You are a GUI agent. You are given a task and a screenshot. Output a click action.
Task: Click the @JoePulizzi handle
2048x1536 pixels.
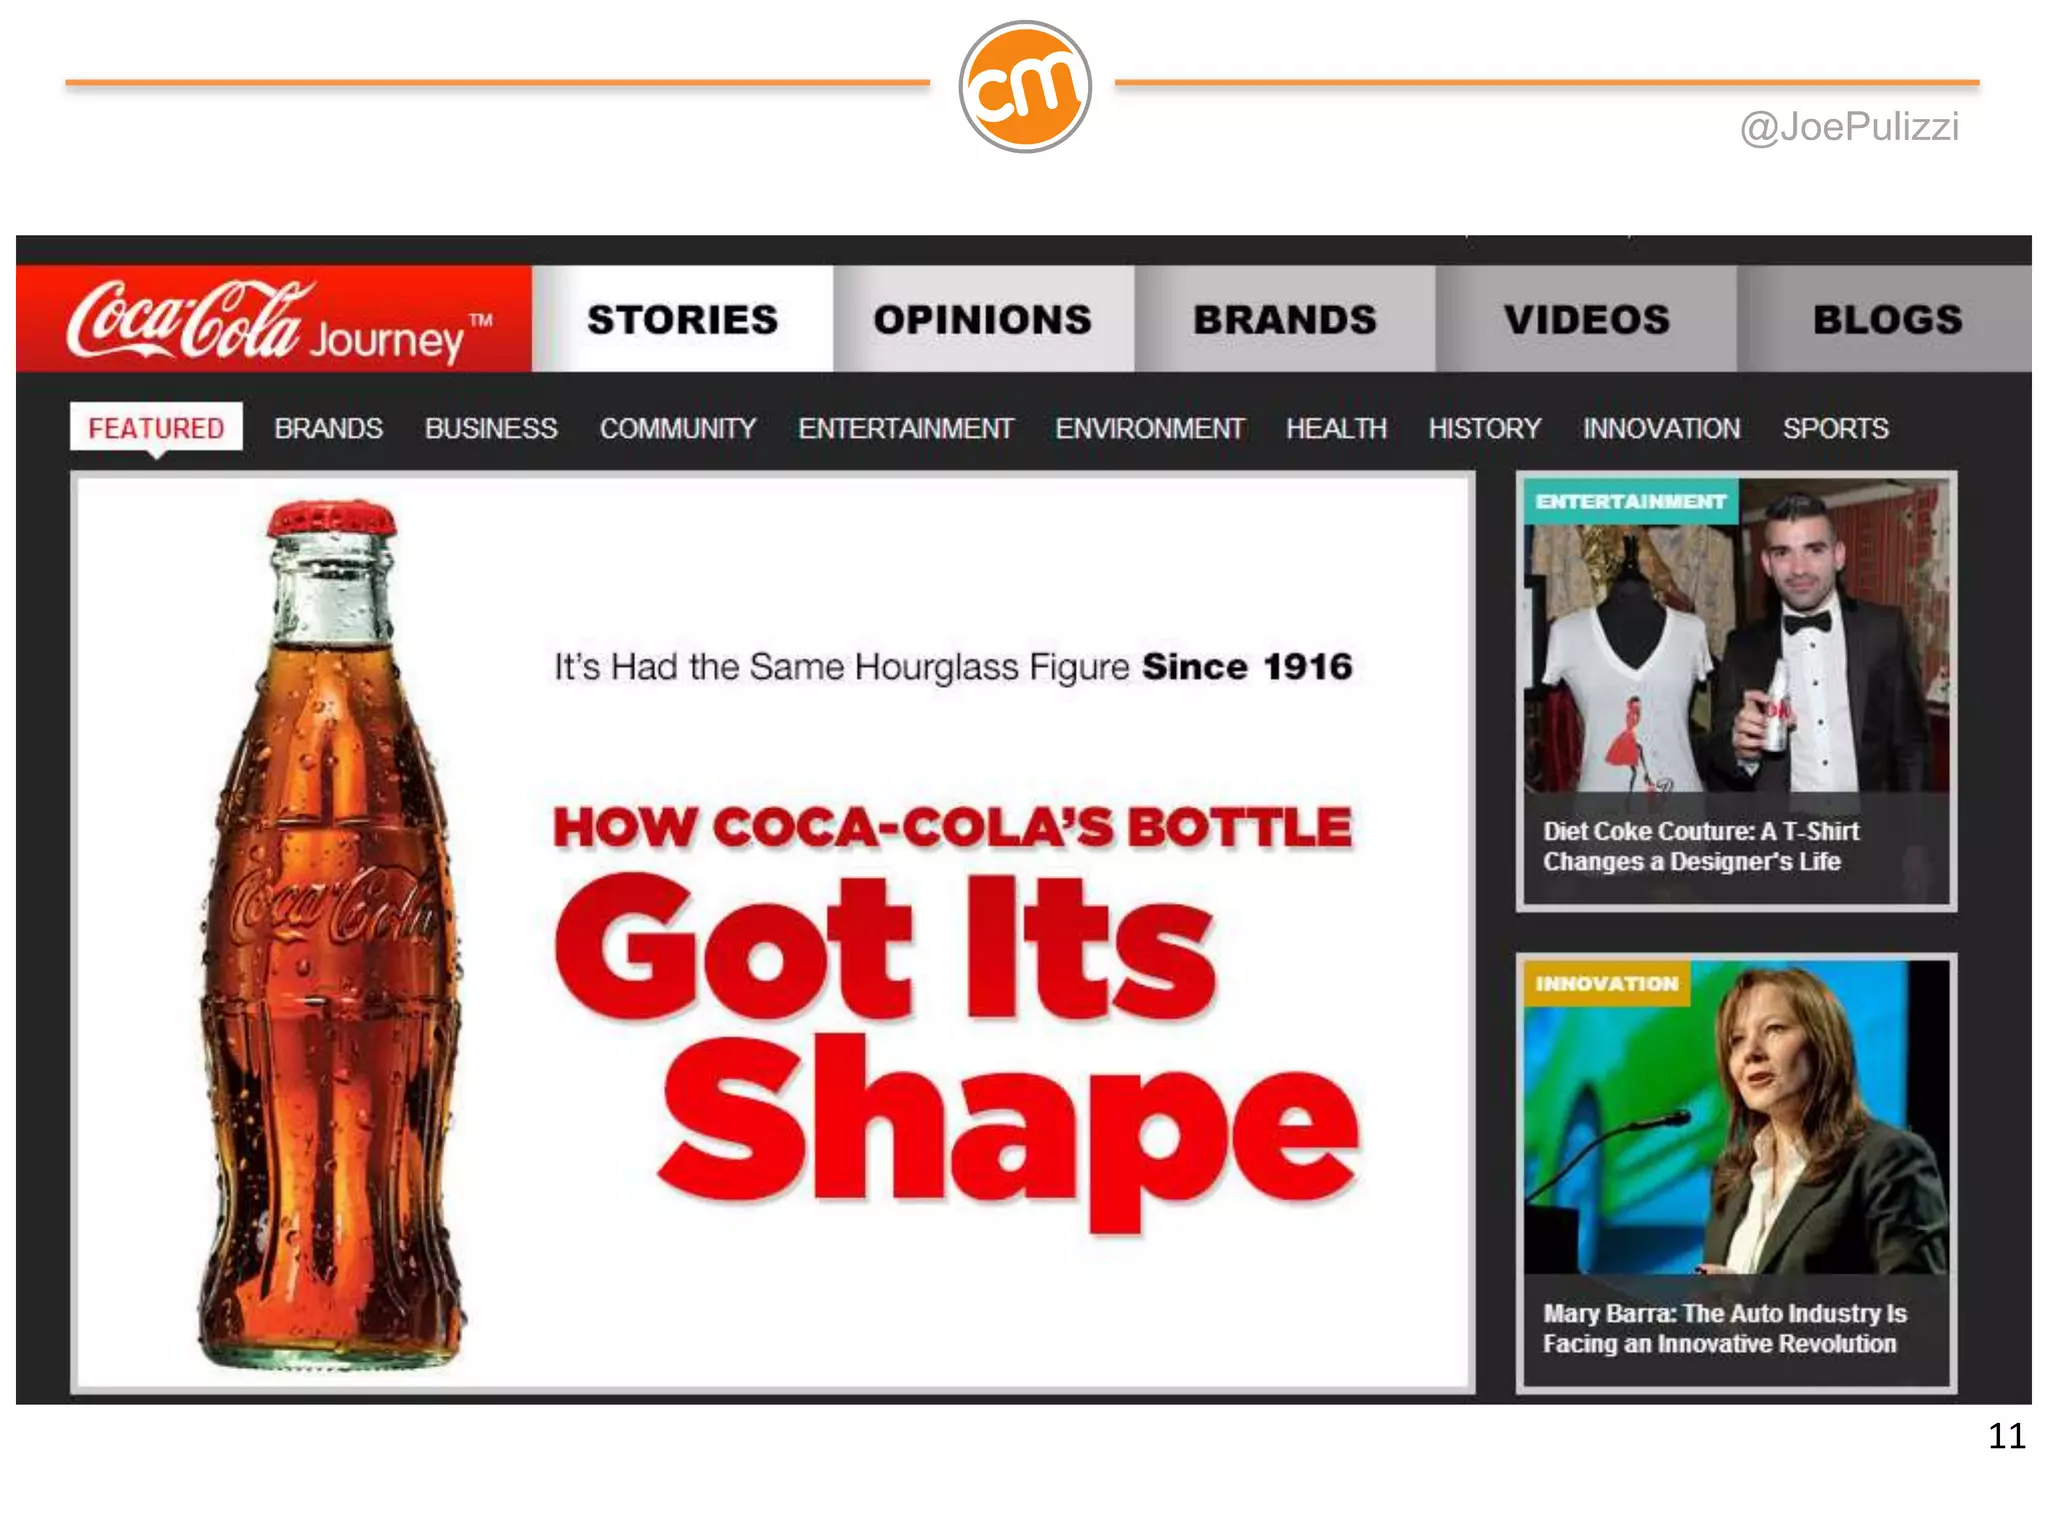pyautogui.click(x=1849, y=127)
